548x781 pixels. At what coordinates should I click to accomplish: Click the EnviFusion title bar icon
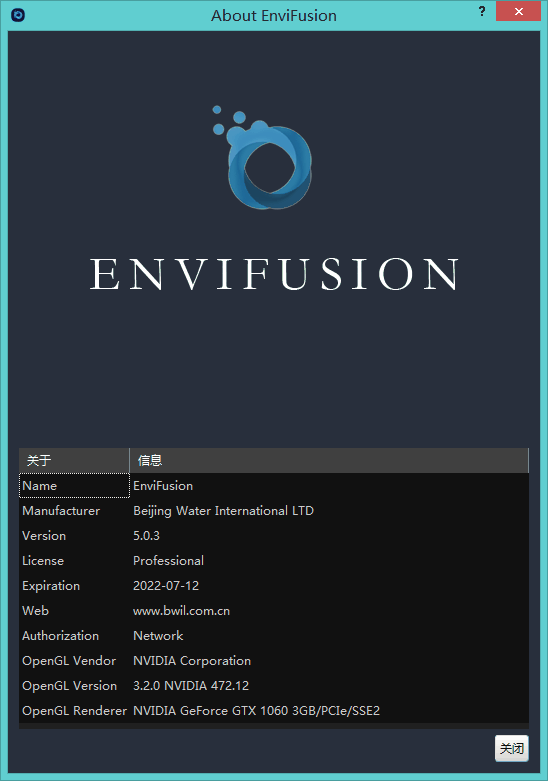(18, 15)
